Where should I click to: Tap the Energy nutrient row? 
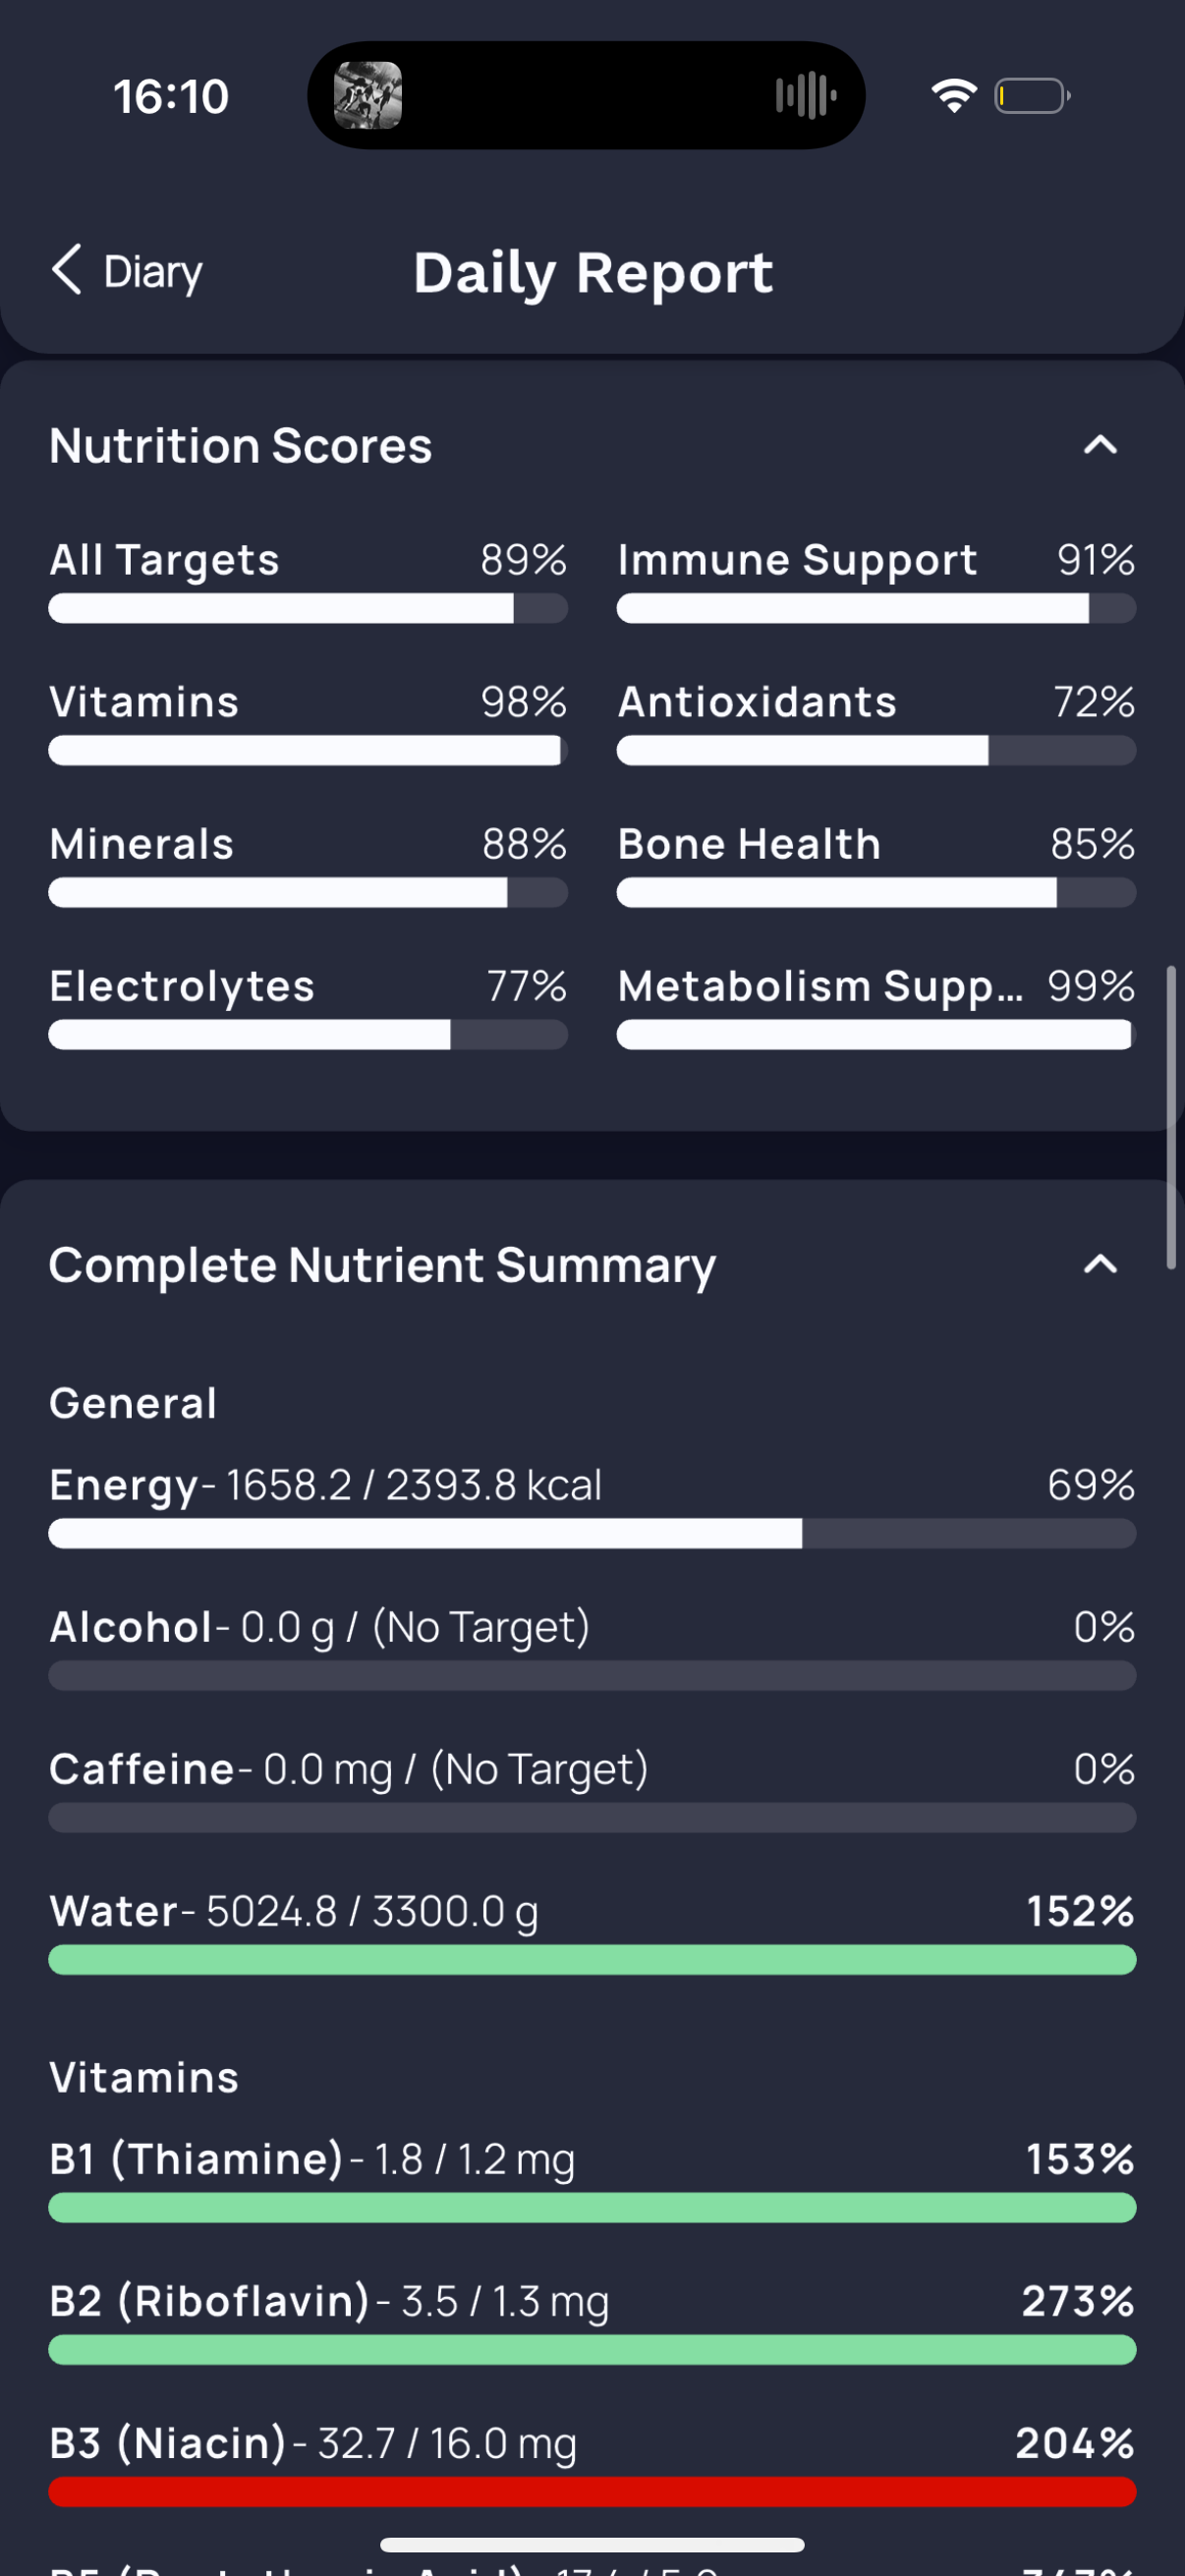click(592, 1505)
